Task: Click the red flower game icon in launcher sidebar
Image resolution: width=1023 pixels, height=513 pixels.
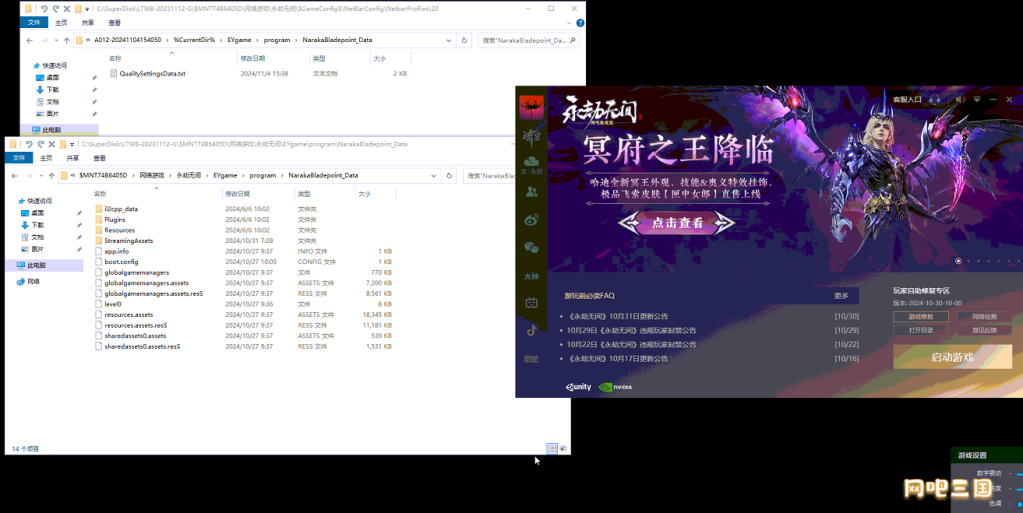Action: (532, 107)
